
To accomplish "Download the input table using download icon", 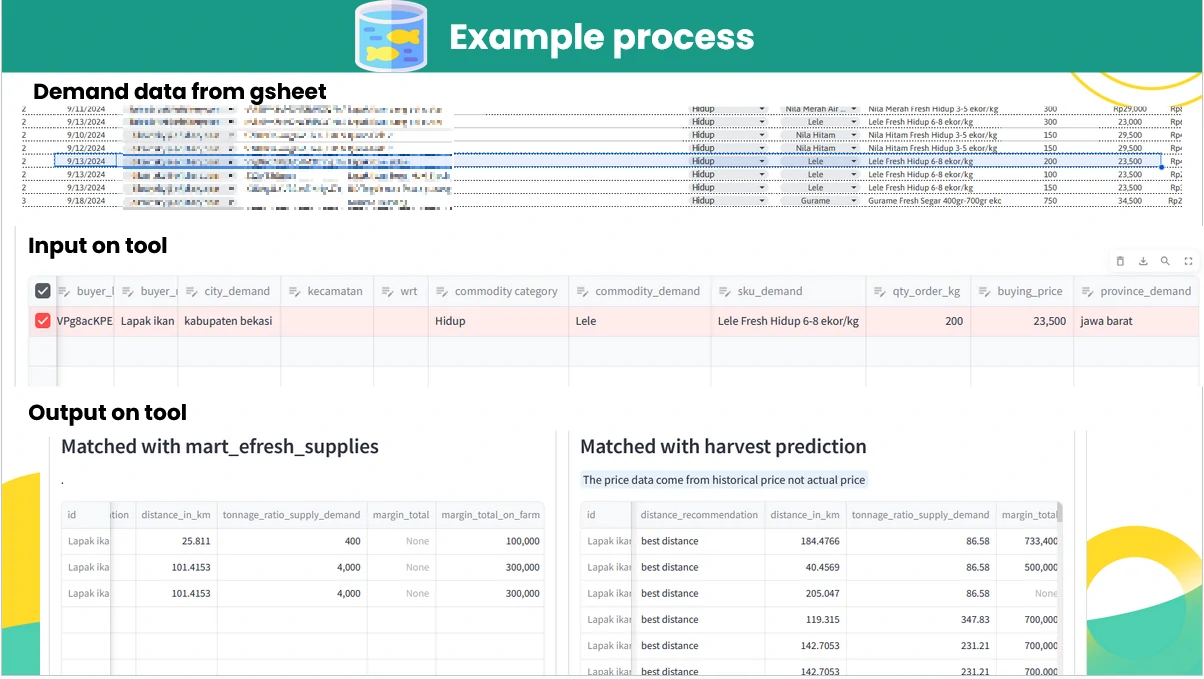I will pos(1143,261).
